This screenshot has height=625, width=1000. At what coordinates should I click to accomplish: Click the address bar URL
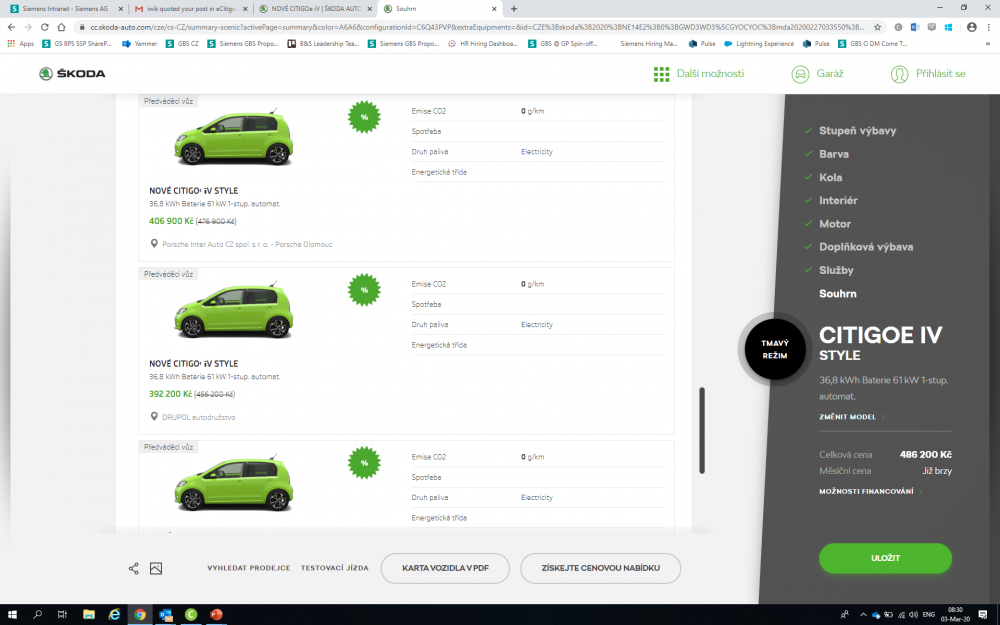click(x=477, y=27)
